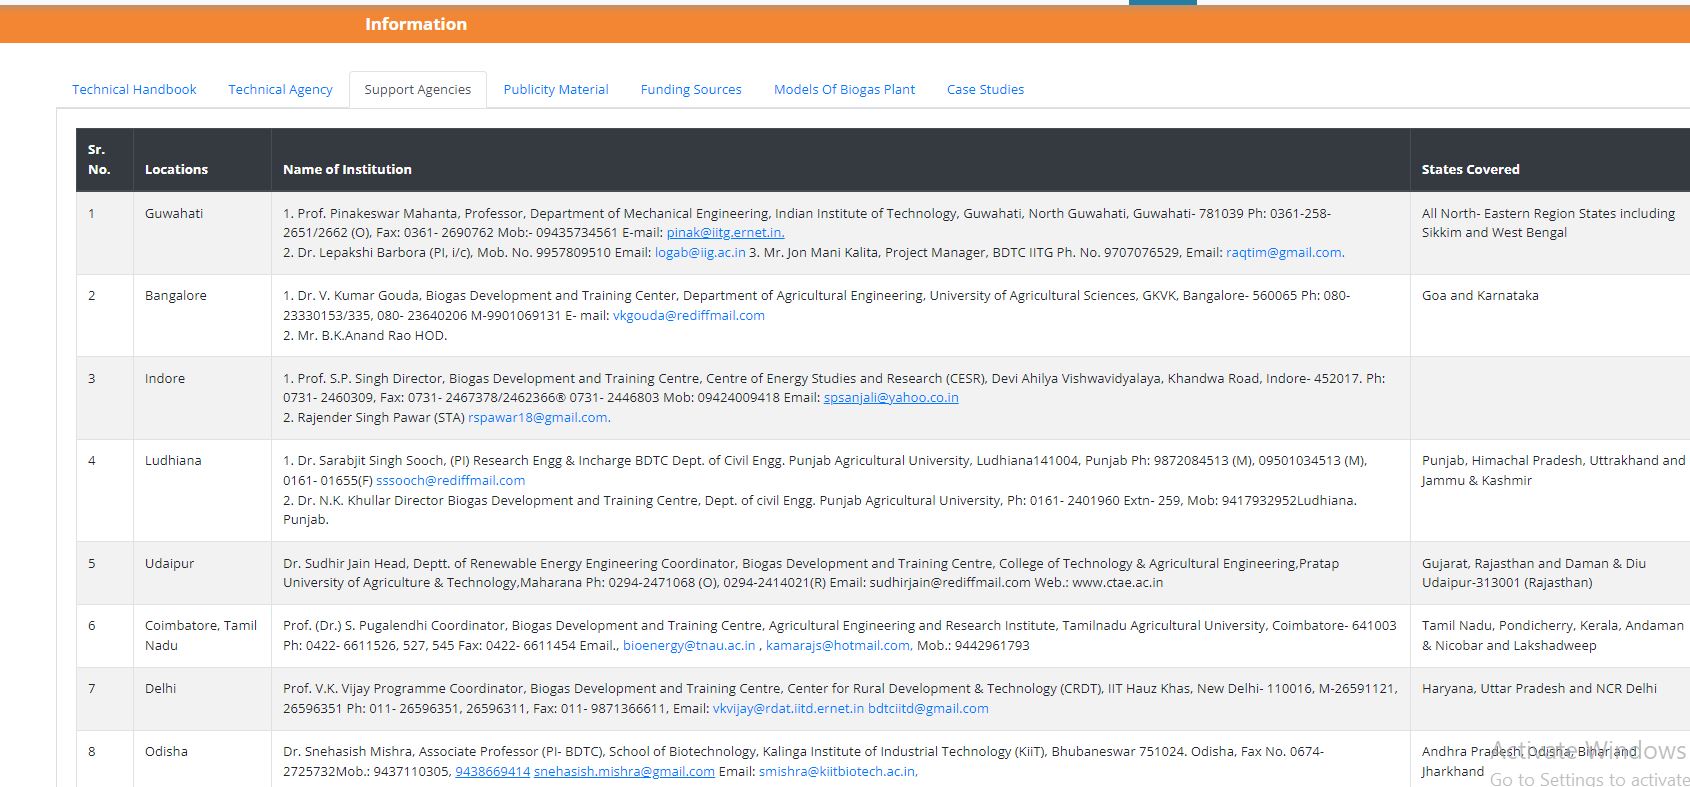The height and width of the screenshot is (787, 1690).
Task: Click the Goa and Karnataka states cell
Action: (1550, 315)
